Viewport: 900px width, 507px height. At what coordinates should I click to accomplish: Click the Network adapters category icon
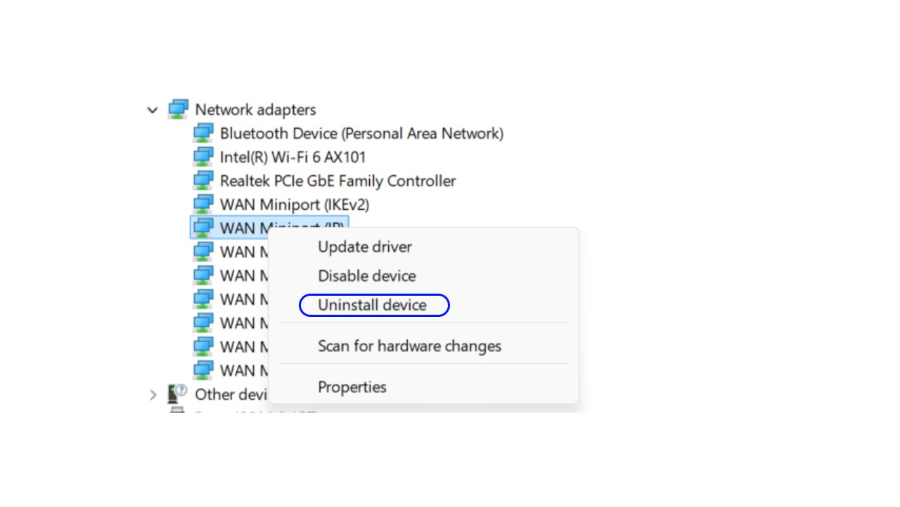(x=179, y=109)
